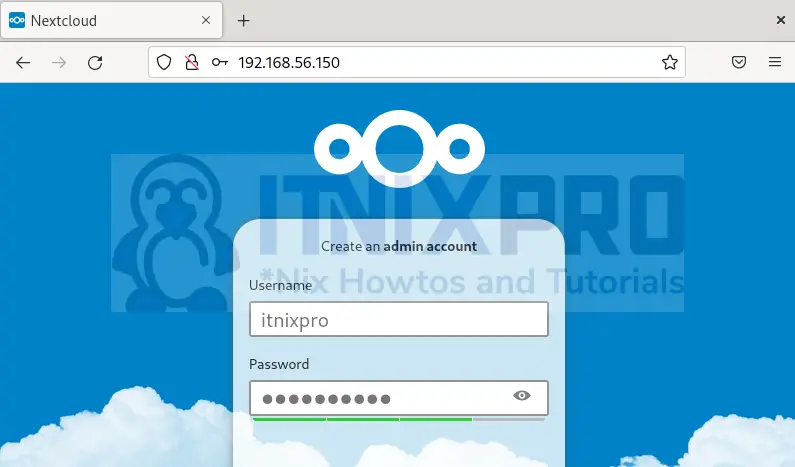Toggle password visibility with the eye icon
This screenshot has height=467, width=795.
521,396
